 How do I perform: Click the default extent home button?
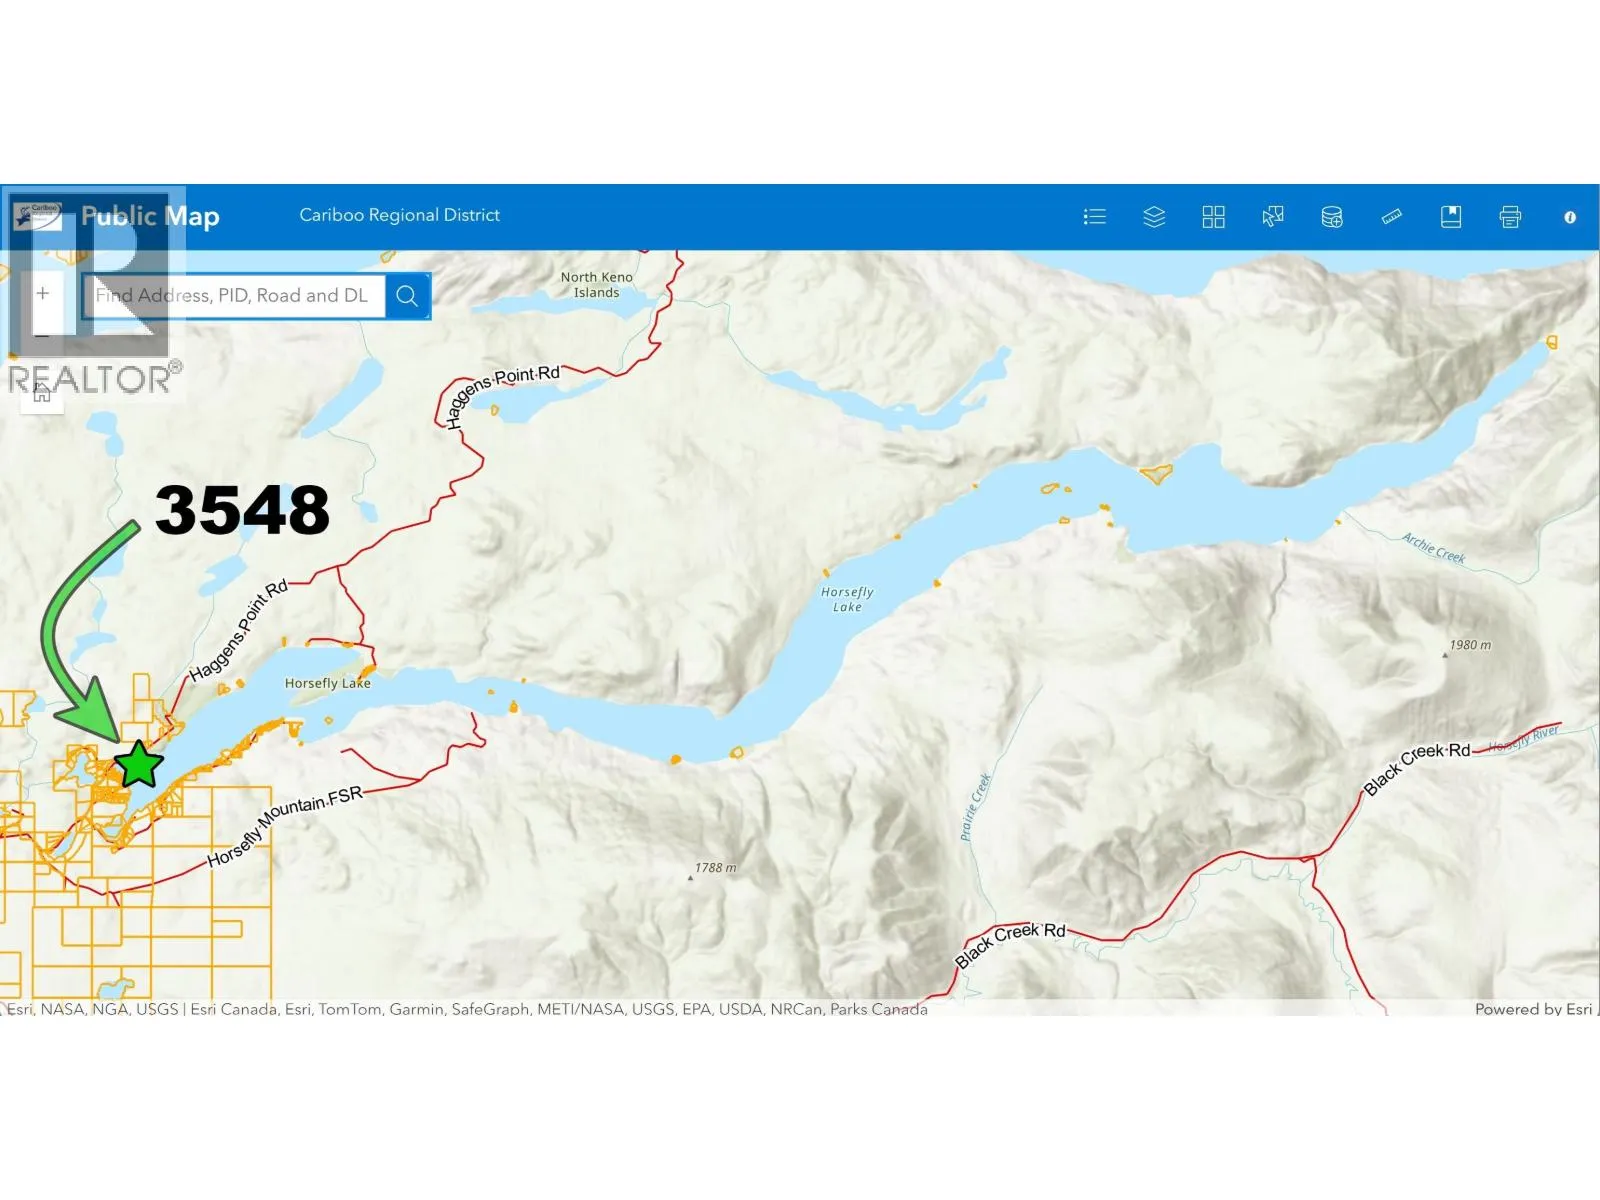[x=42, y=394]
